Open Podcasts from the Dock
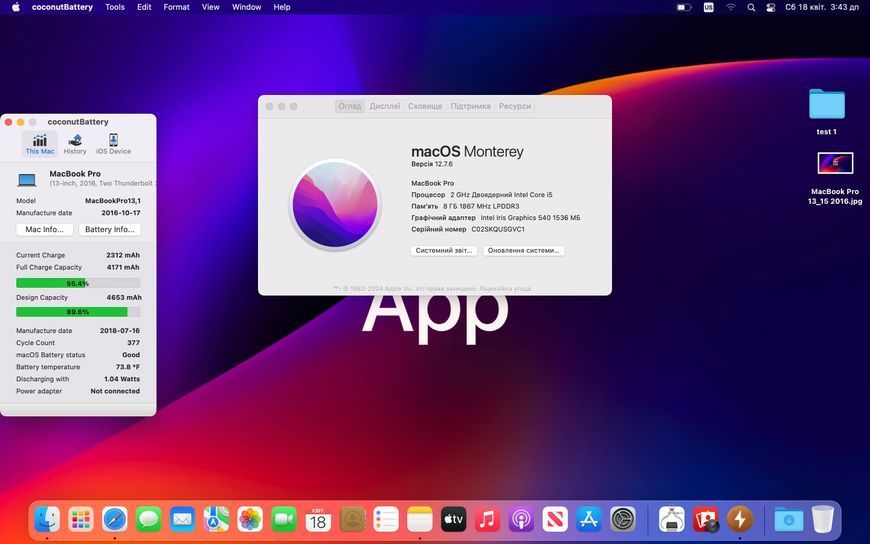The height and width of the screenshot is (544, 870). pyautogui.click(x=521, y=520)
